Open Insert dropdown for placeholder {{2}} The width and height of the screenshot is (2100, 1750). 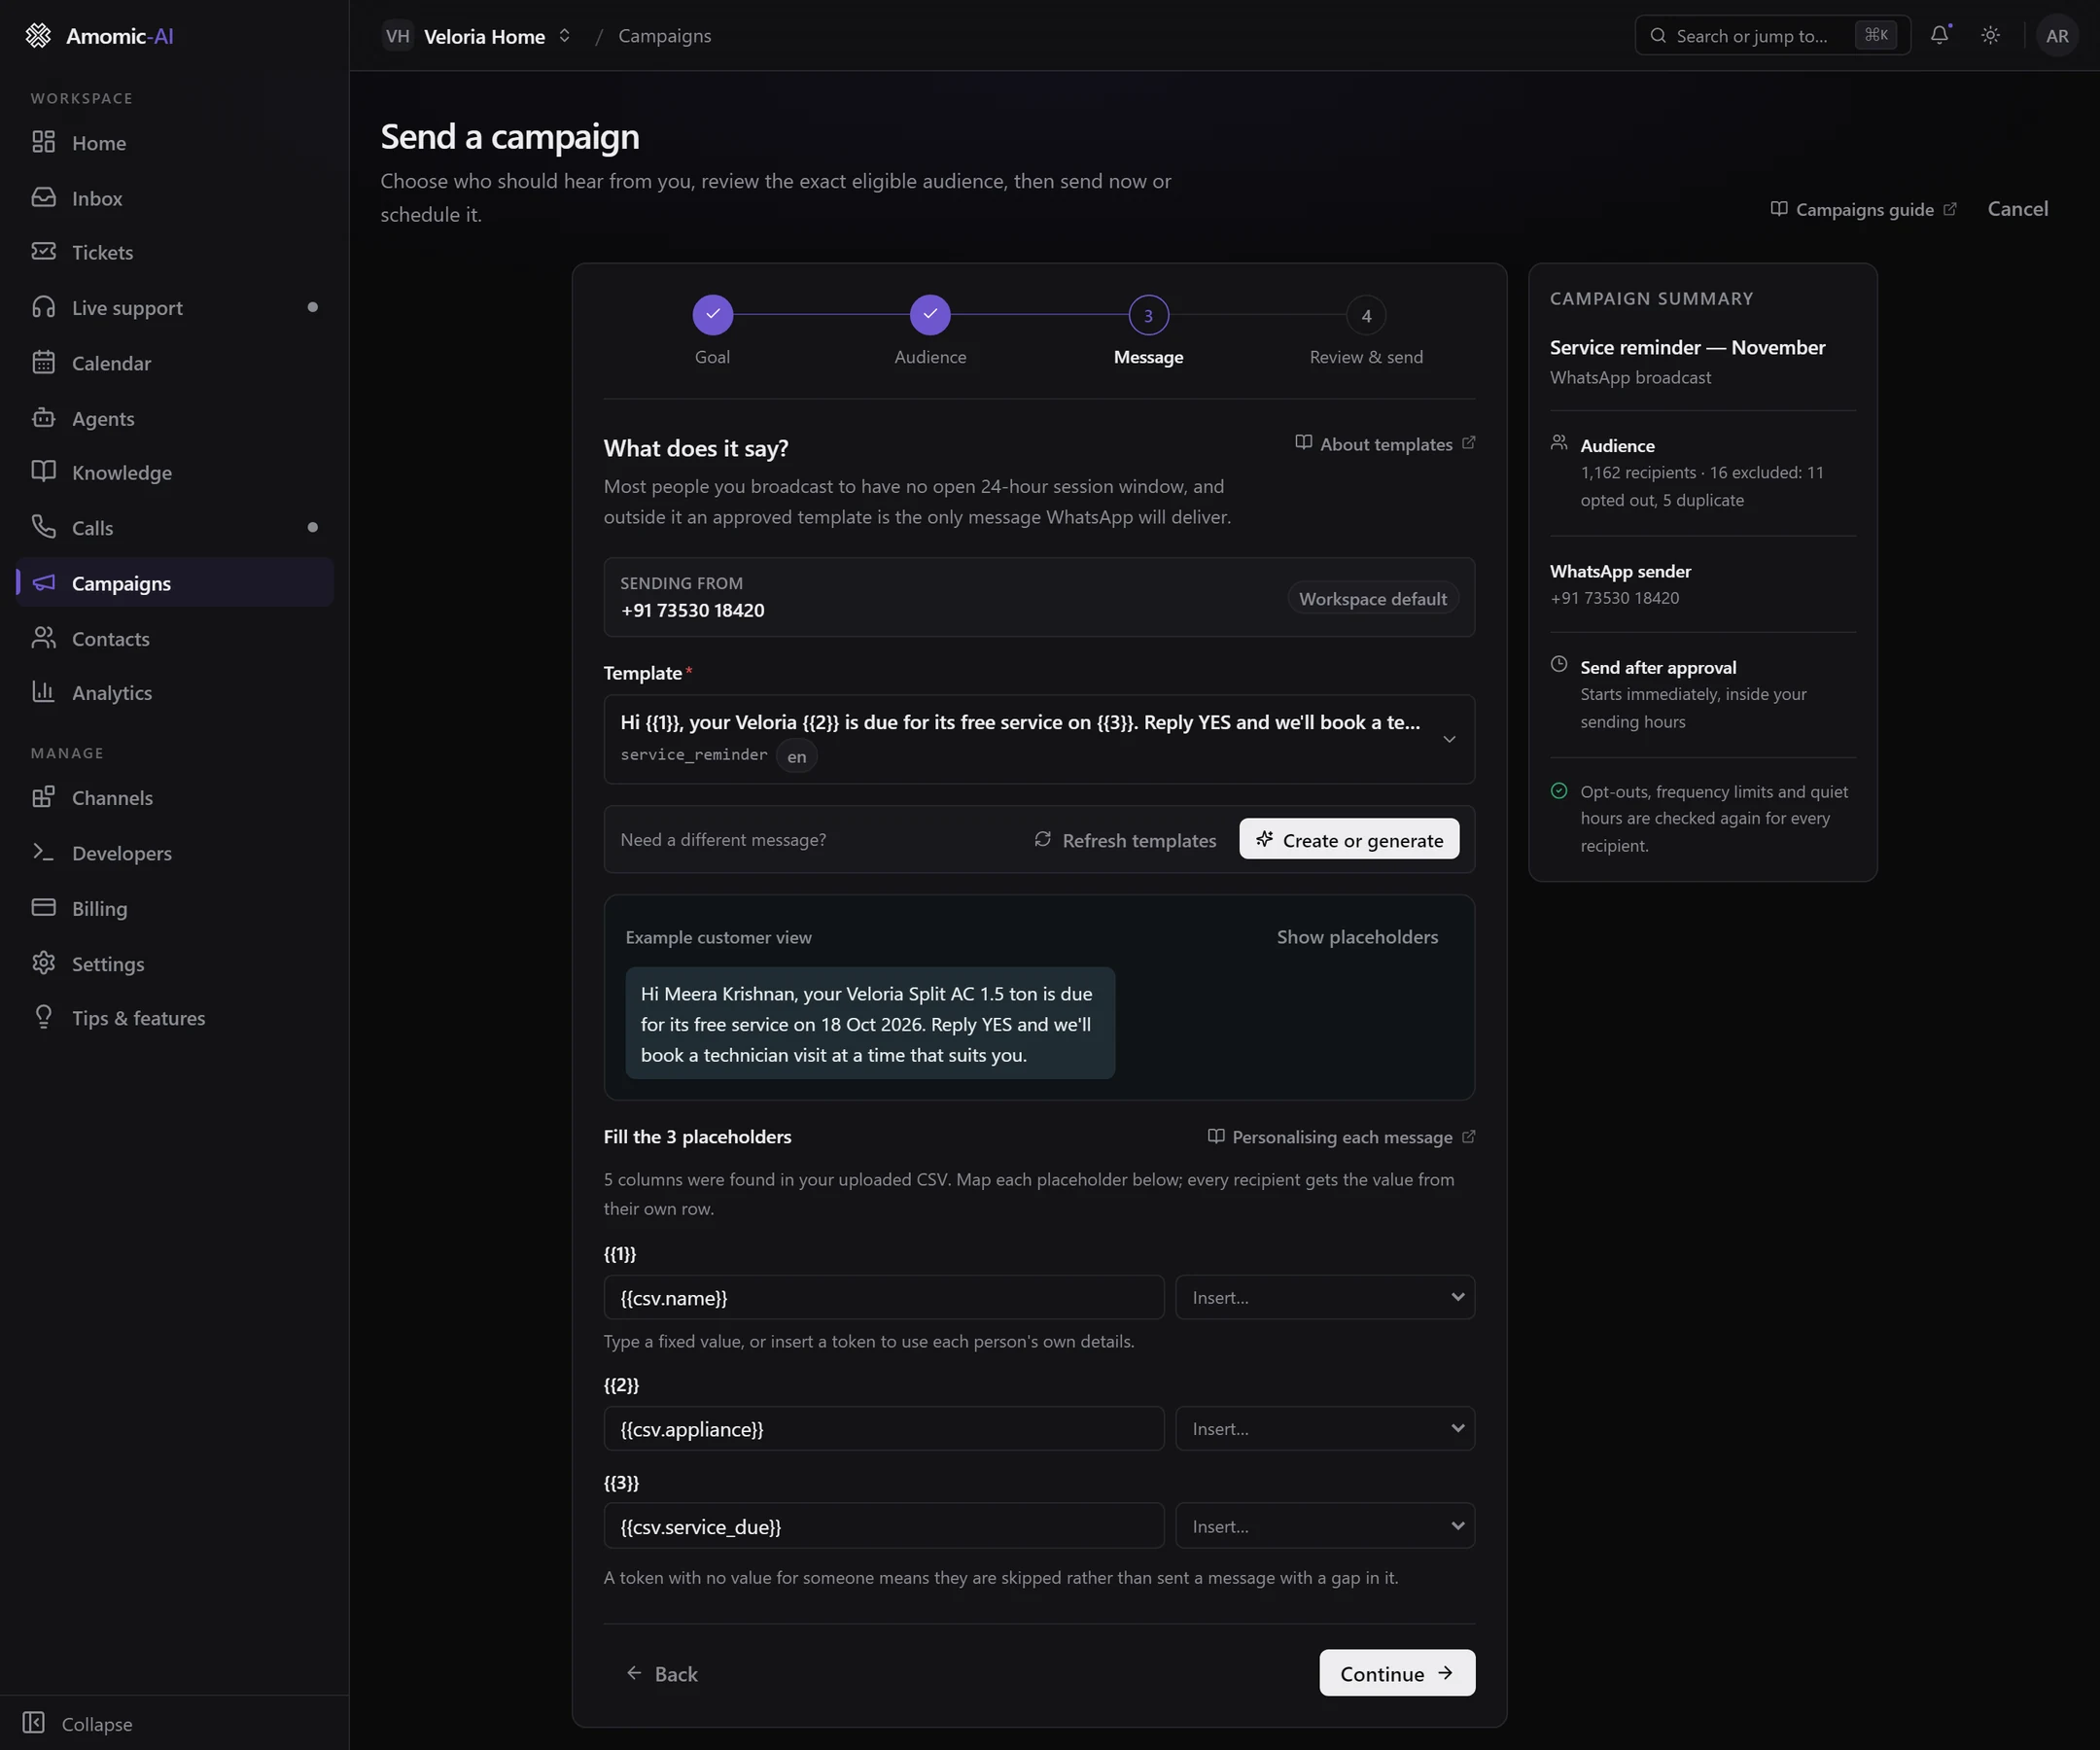[x=1325, y=1429]
